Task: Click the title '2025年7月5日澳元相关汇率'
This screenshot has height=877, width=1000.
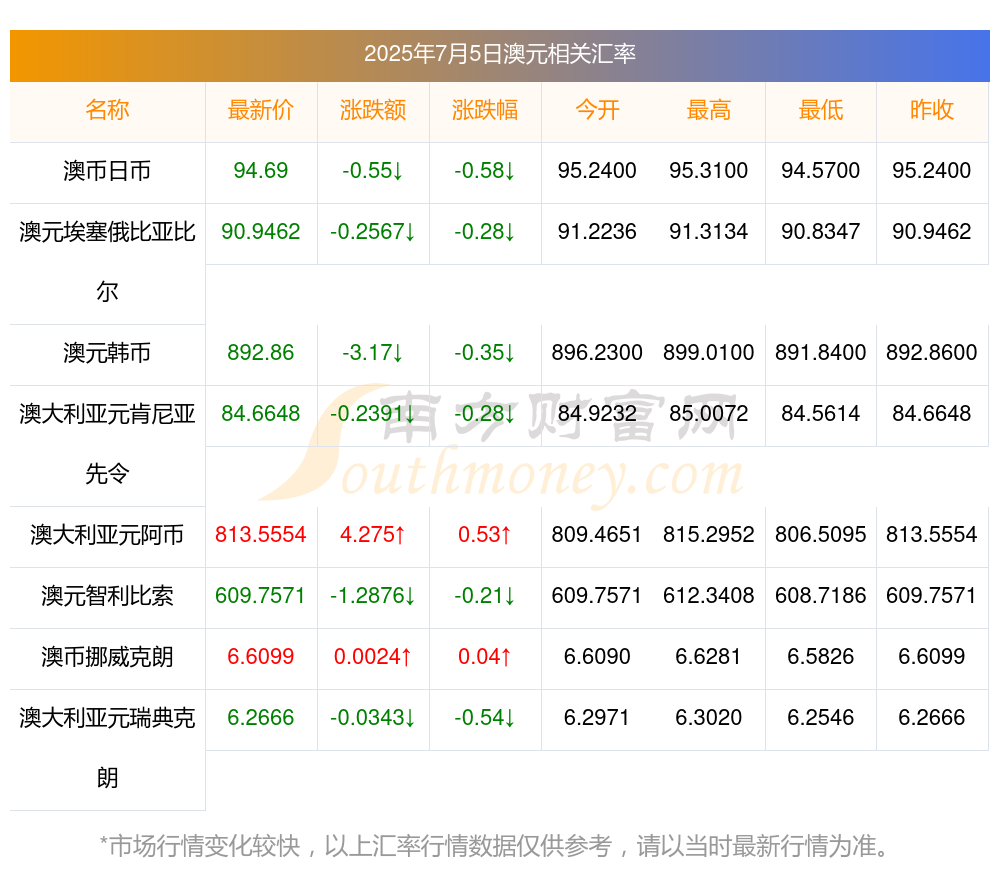Action: (499, 54)
